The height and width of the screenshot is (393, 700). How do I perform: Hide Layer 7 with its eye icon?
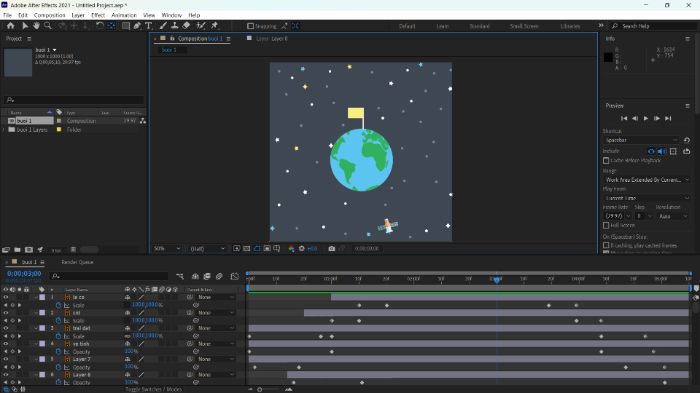[x=6, y=359]
